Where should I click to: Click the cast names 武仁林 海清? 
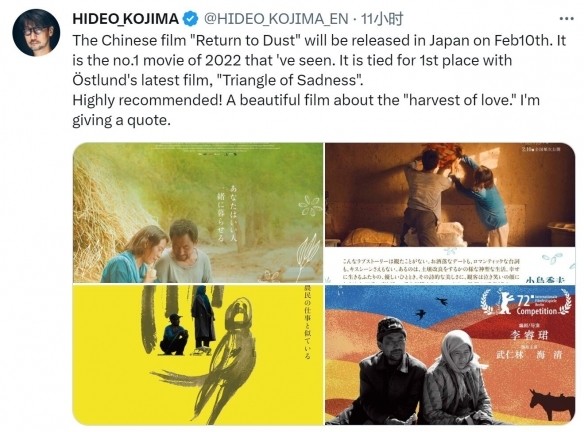click(x=529, y=354)
